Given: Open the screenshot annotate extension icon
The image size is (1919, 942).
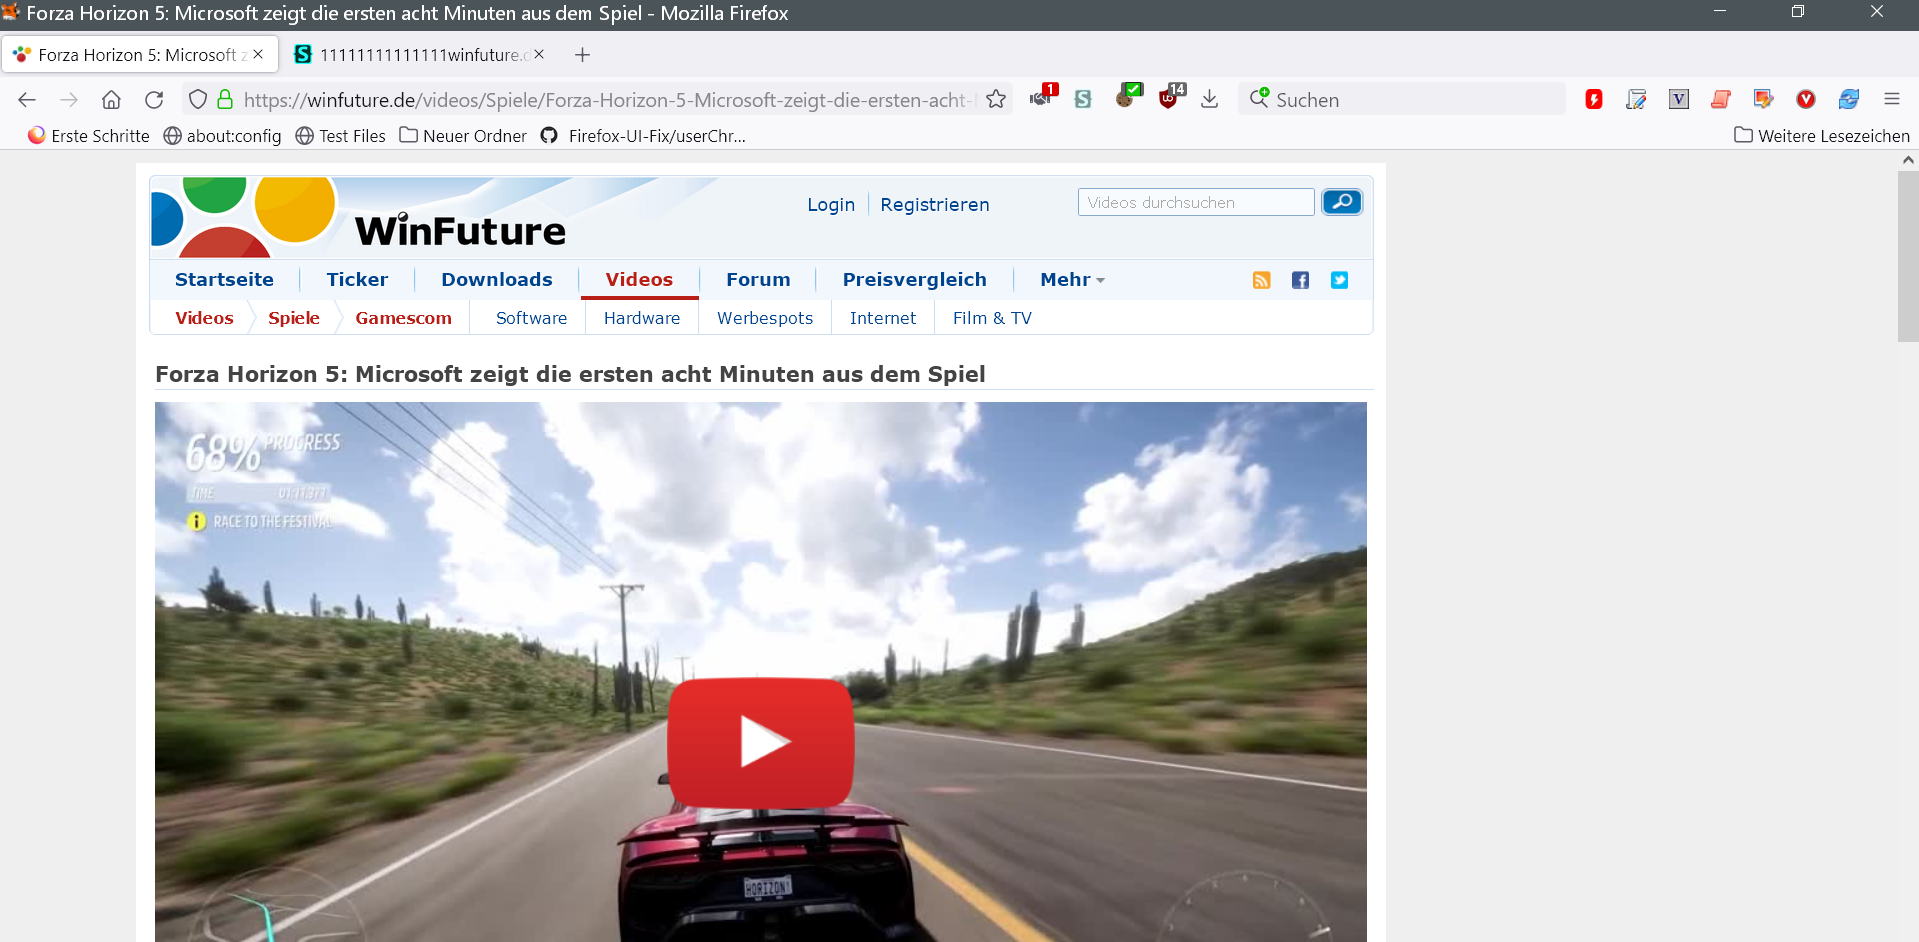Looking at the screenshot, I should coord(1763,99).
